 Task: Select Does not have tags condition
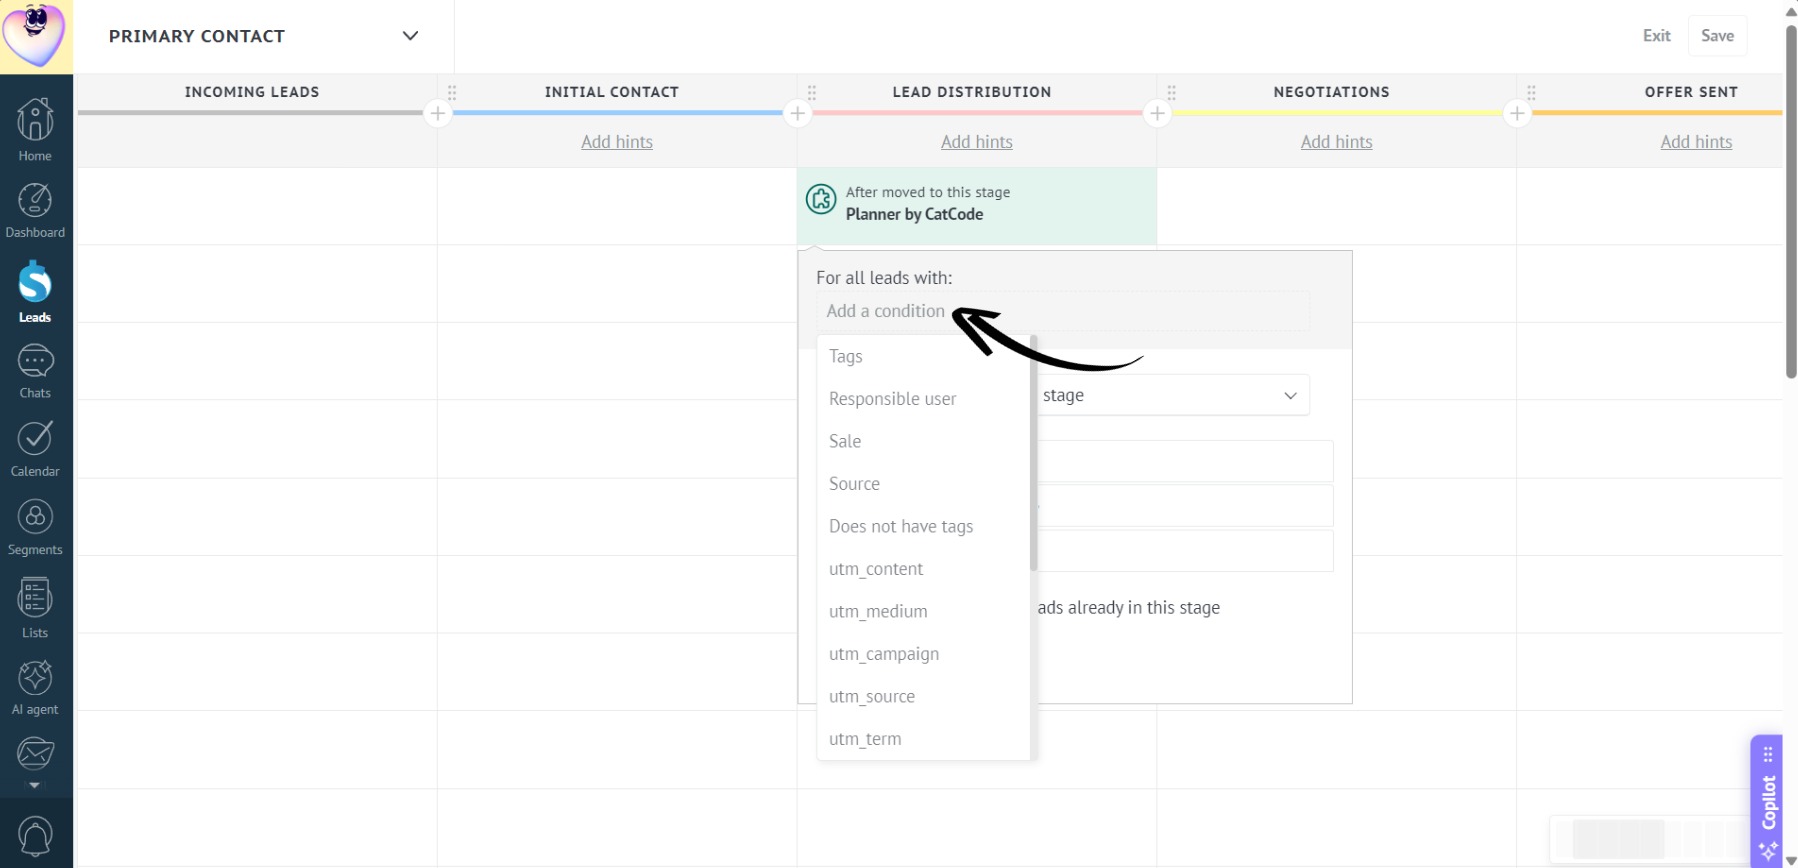point(900,526)
